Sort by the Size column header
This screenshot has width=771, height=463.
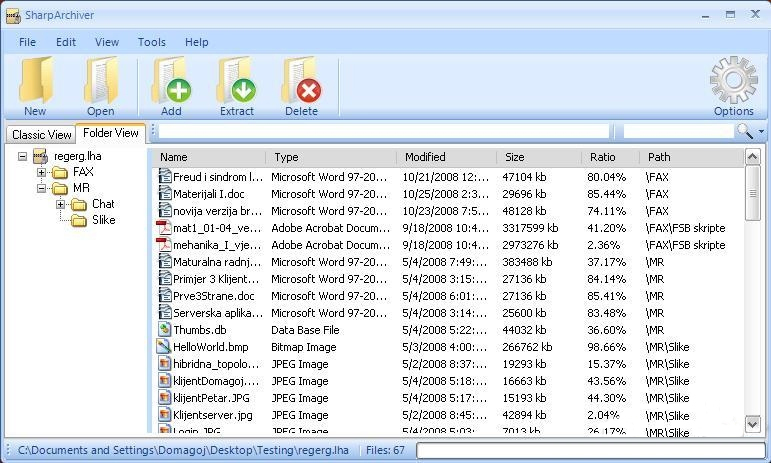[539, 157]
